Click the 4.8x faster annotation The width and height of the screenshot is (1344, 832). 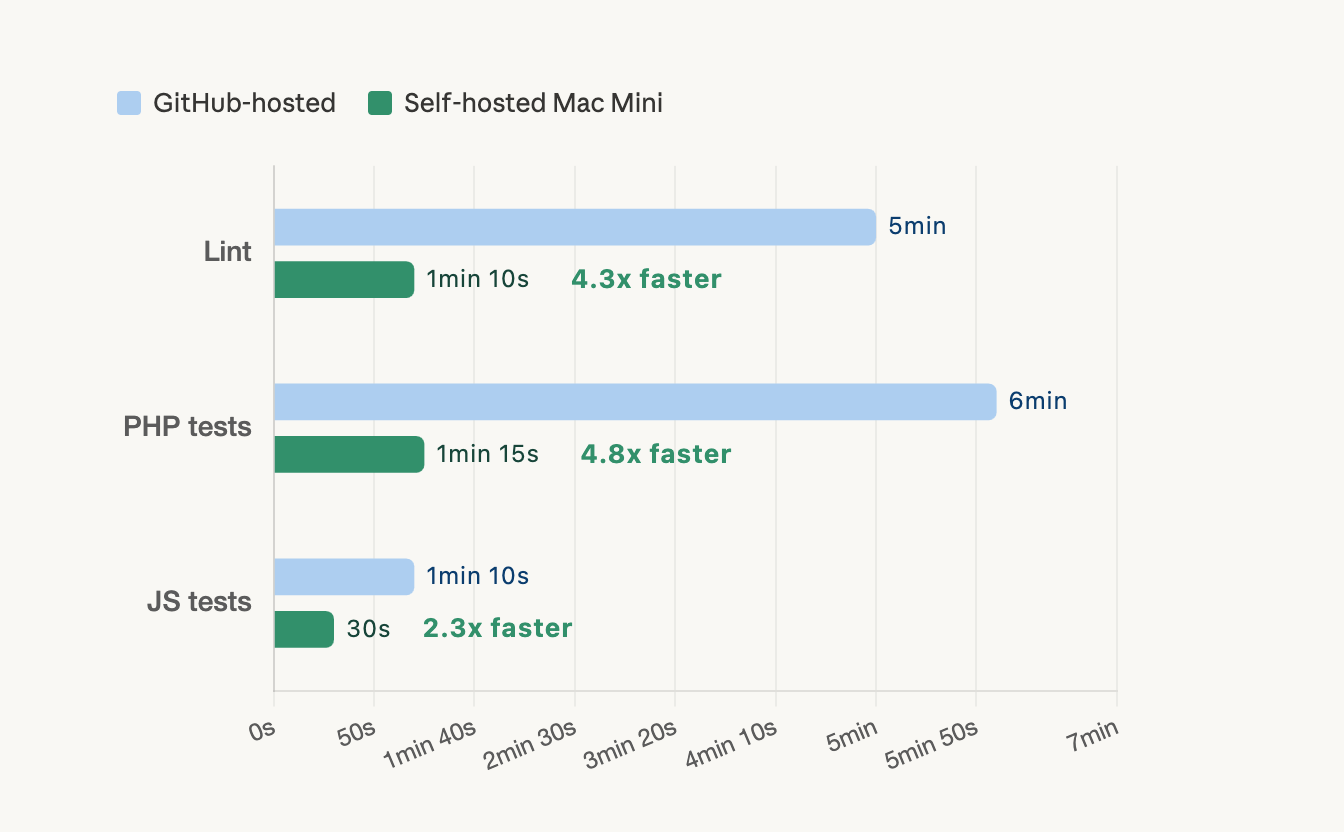656,454
